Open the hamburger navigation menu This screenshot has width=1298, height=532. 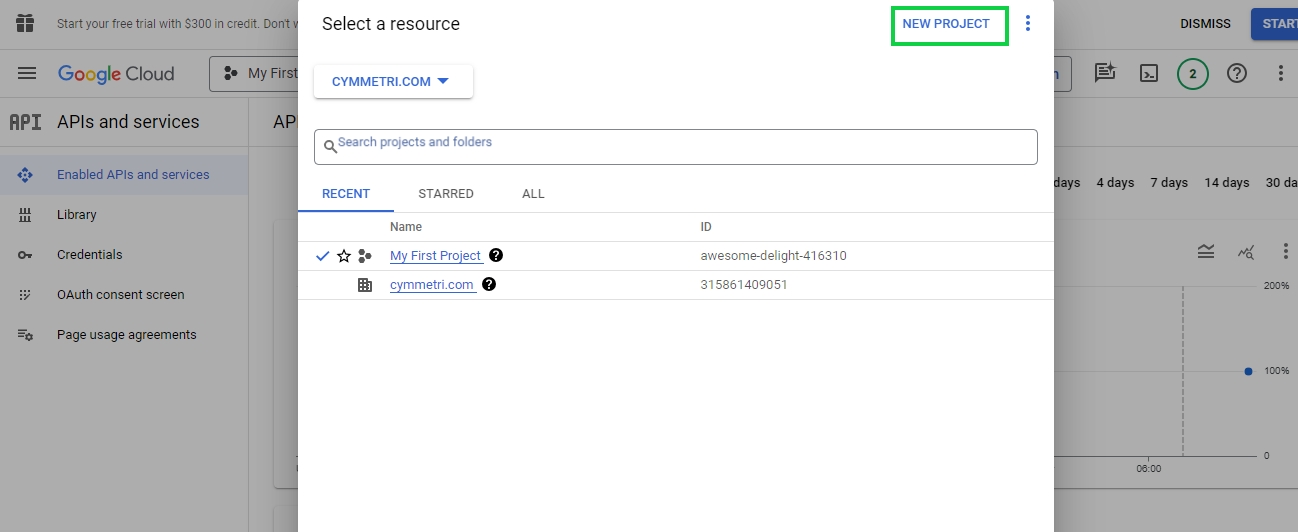coord(27,74)
